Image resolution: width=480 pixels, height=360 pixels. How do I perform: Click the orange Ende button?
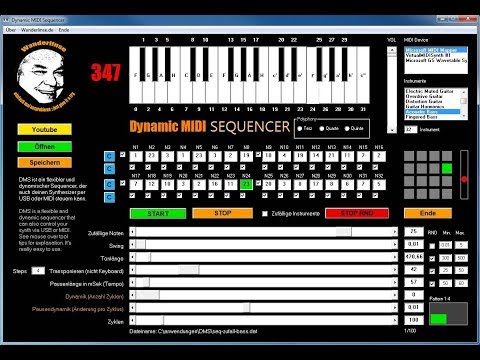(428, 213)
